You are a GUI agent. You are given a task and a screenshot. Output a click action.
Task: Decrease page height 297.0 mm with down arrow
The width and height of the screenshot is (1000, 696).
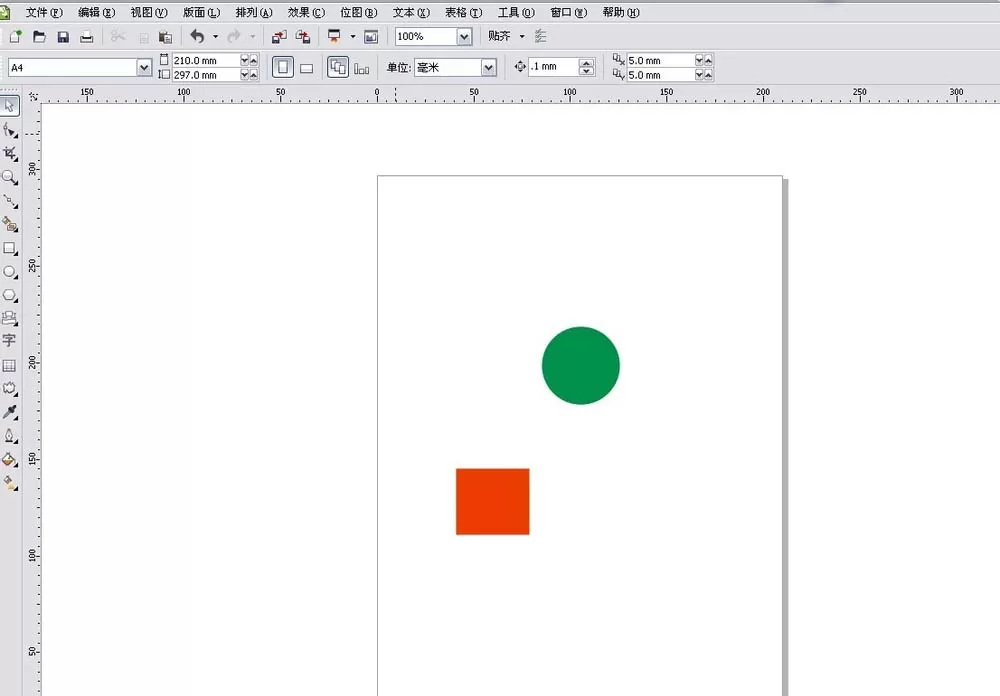click(x=244, y=75)
